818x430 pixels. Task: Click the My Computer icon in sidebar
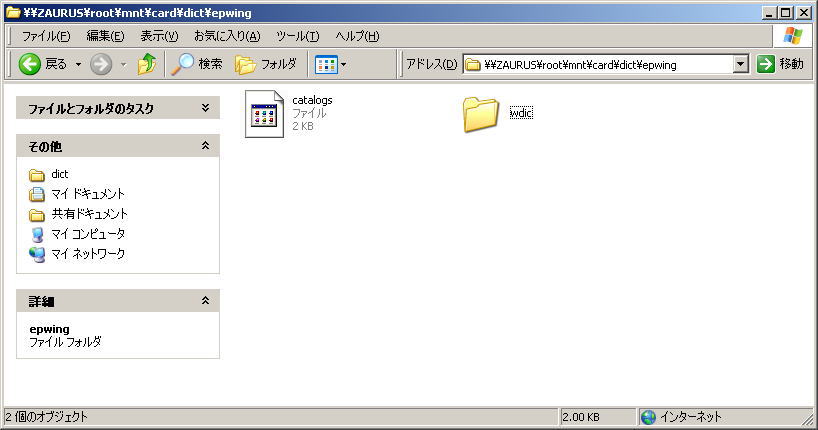tap(37, 234)
